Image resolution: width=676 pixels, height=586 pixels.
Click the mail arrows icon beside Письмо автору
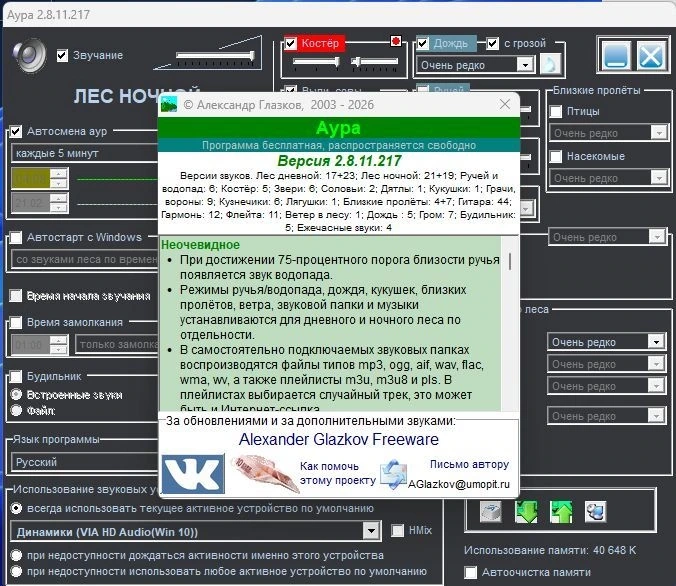[393, 475]
